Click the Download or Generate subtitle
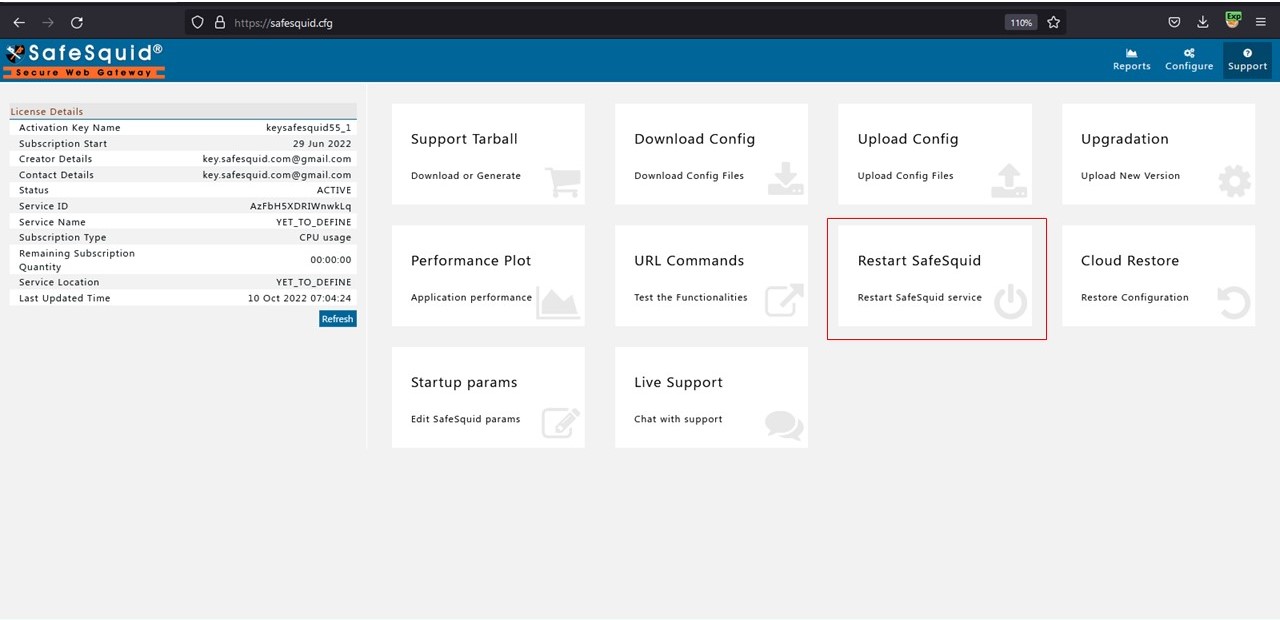This screenshot has height=620, width=1280. (x=466, y=176)
